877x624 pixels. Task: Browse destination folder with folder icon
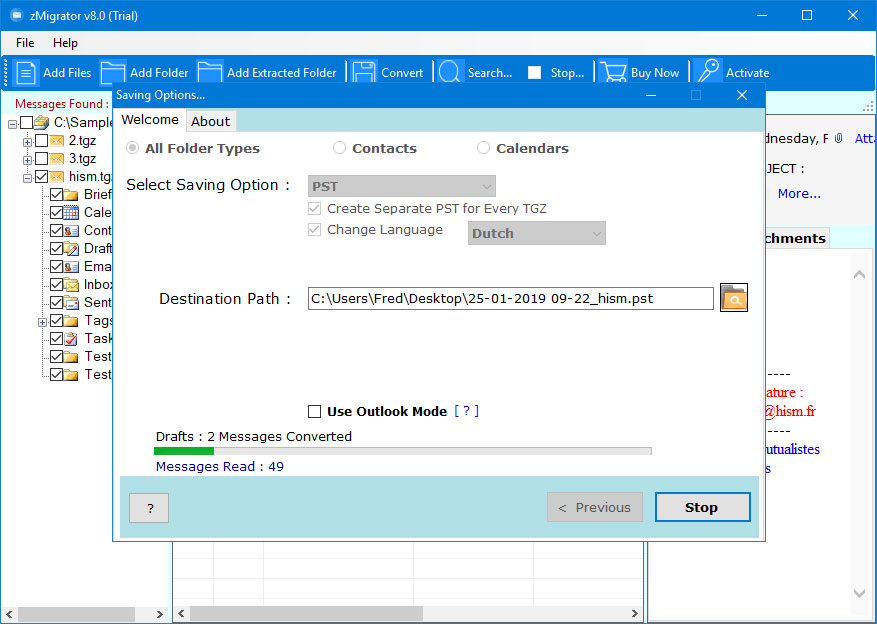(x=734, y=298)
